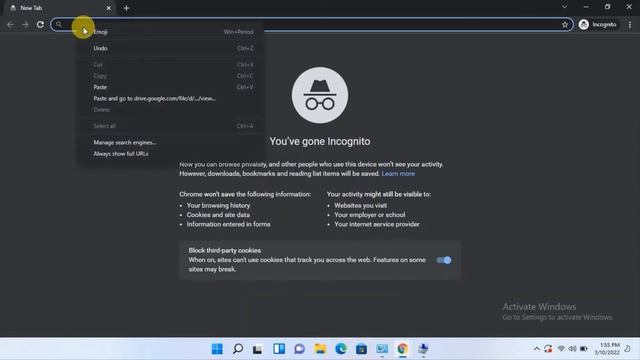Click the "You've gone Incognito" heading
The image size is (640, 360).
point(320,142)
